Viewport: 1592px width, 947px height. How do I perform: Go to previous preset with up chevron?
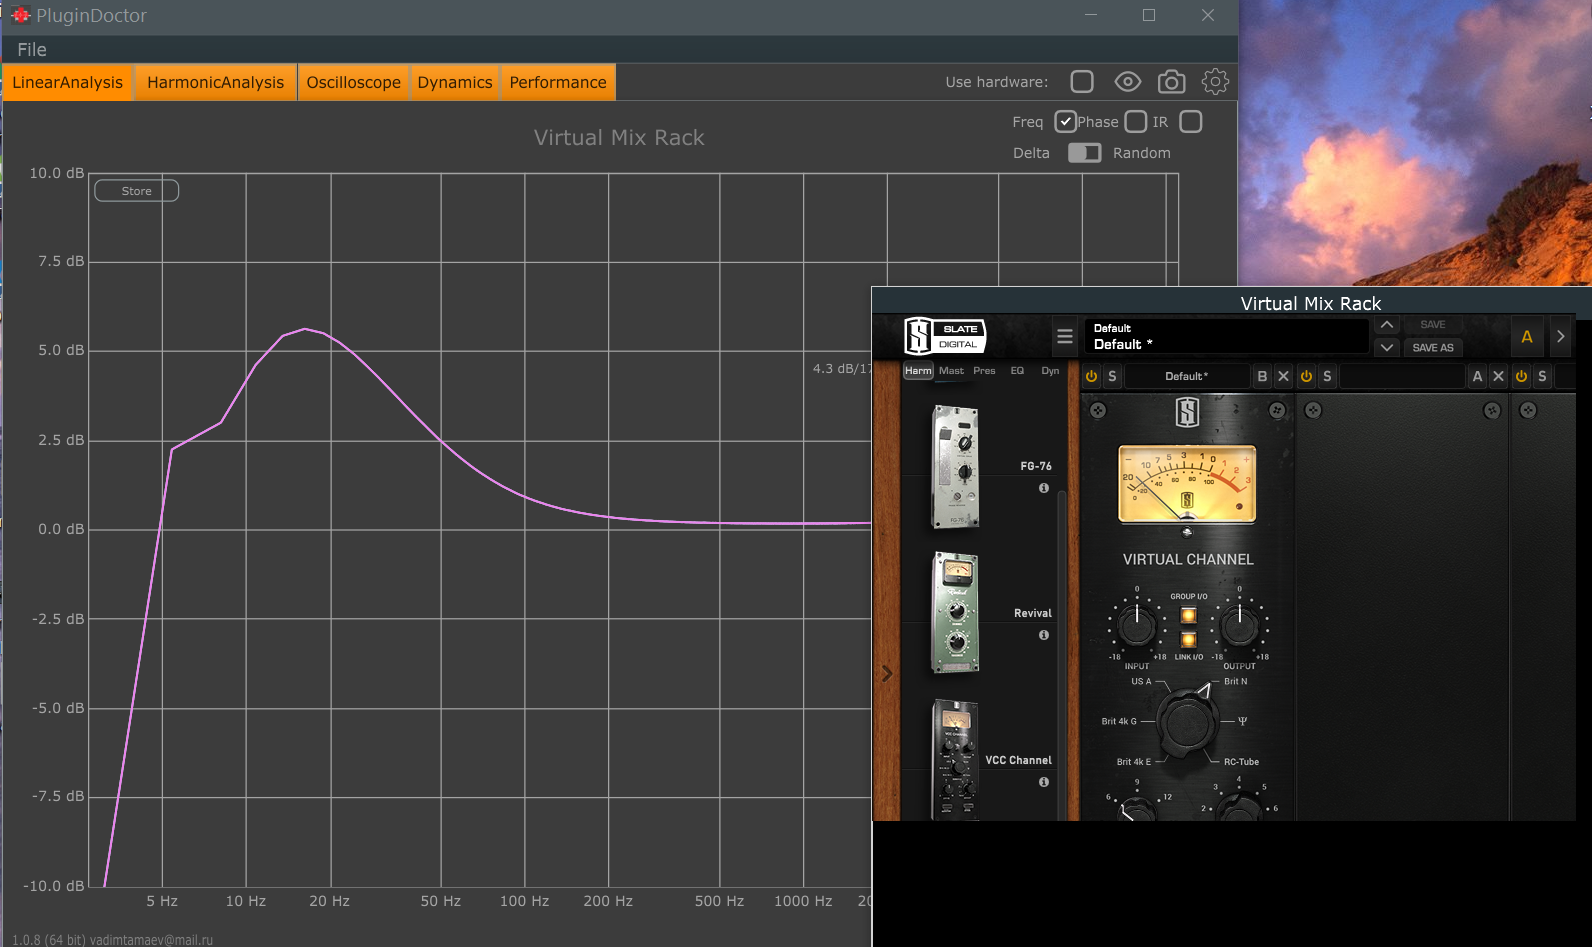point(1387,325)
